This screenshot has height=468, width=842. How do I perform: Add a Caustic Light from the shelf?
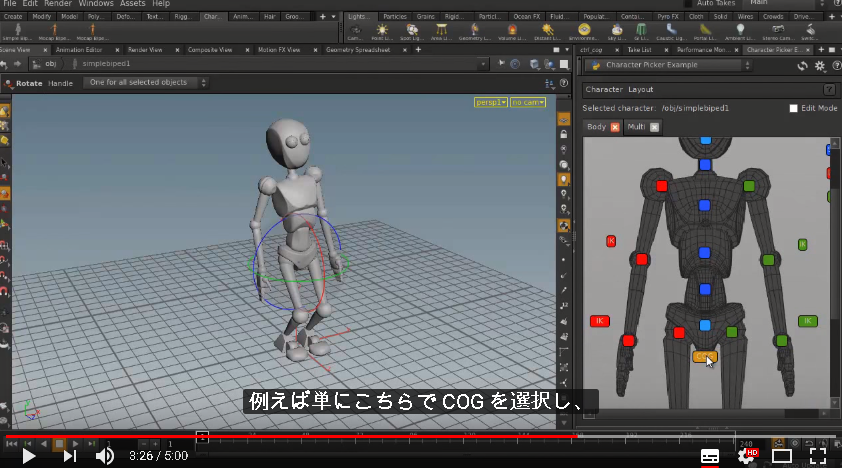tap(671, 32)
